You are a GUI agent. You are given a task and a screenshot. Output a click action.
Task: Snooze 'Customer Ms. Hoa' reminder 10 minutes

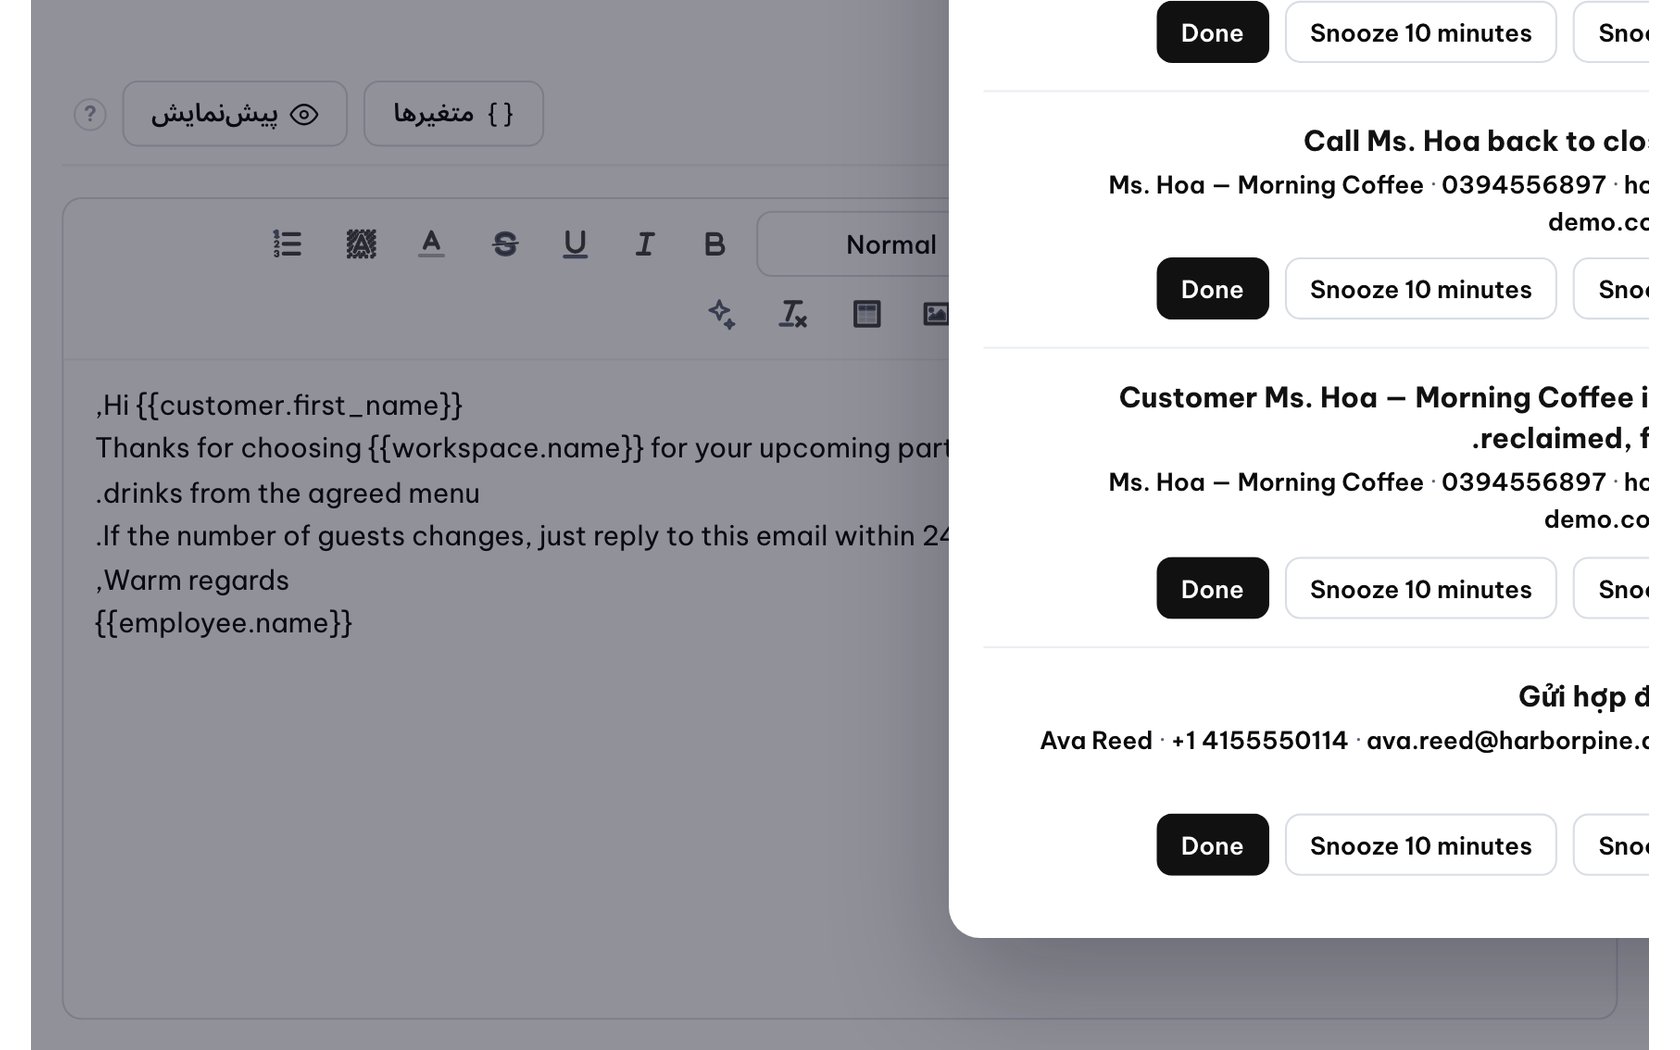pos(1420,588)
